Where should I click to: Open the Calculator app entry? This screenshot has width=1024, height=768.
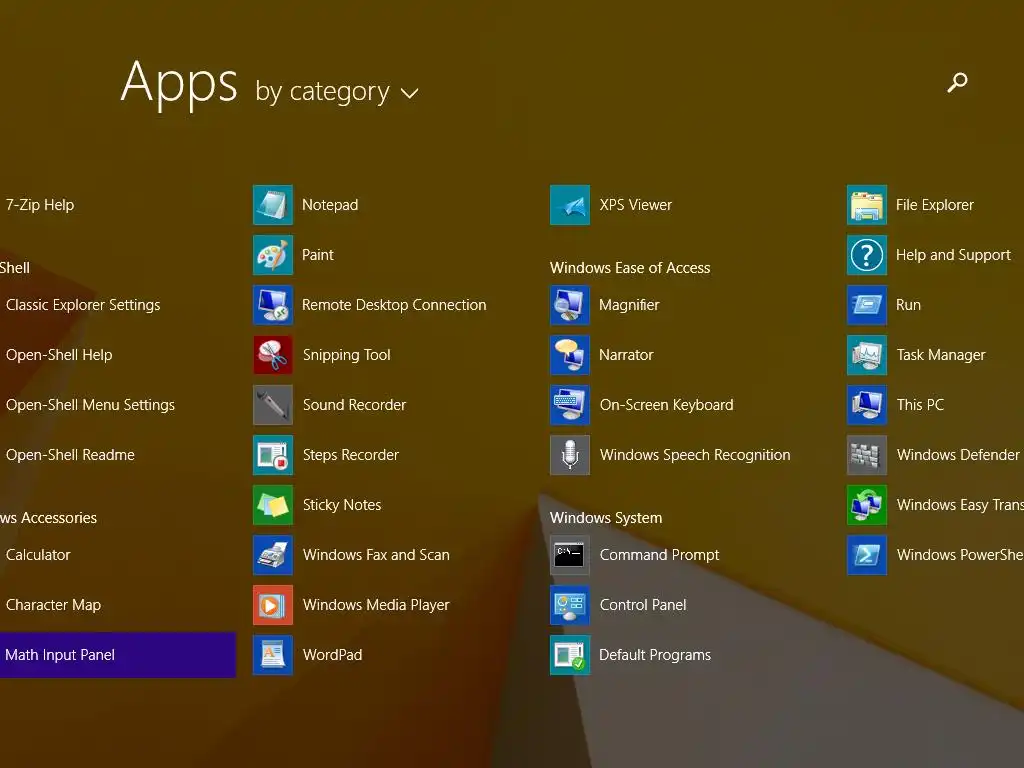pyautogui.click(x=38, y=555)
